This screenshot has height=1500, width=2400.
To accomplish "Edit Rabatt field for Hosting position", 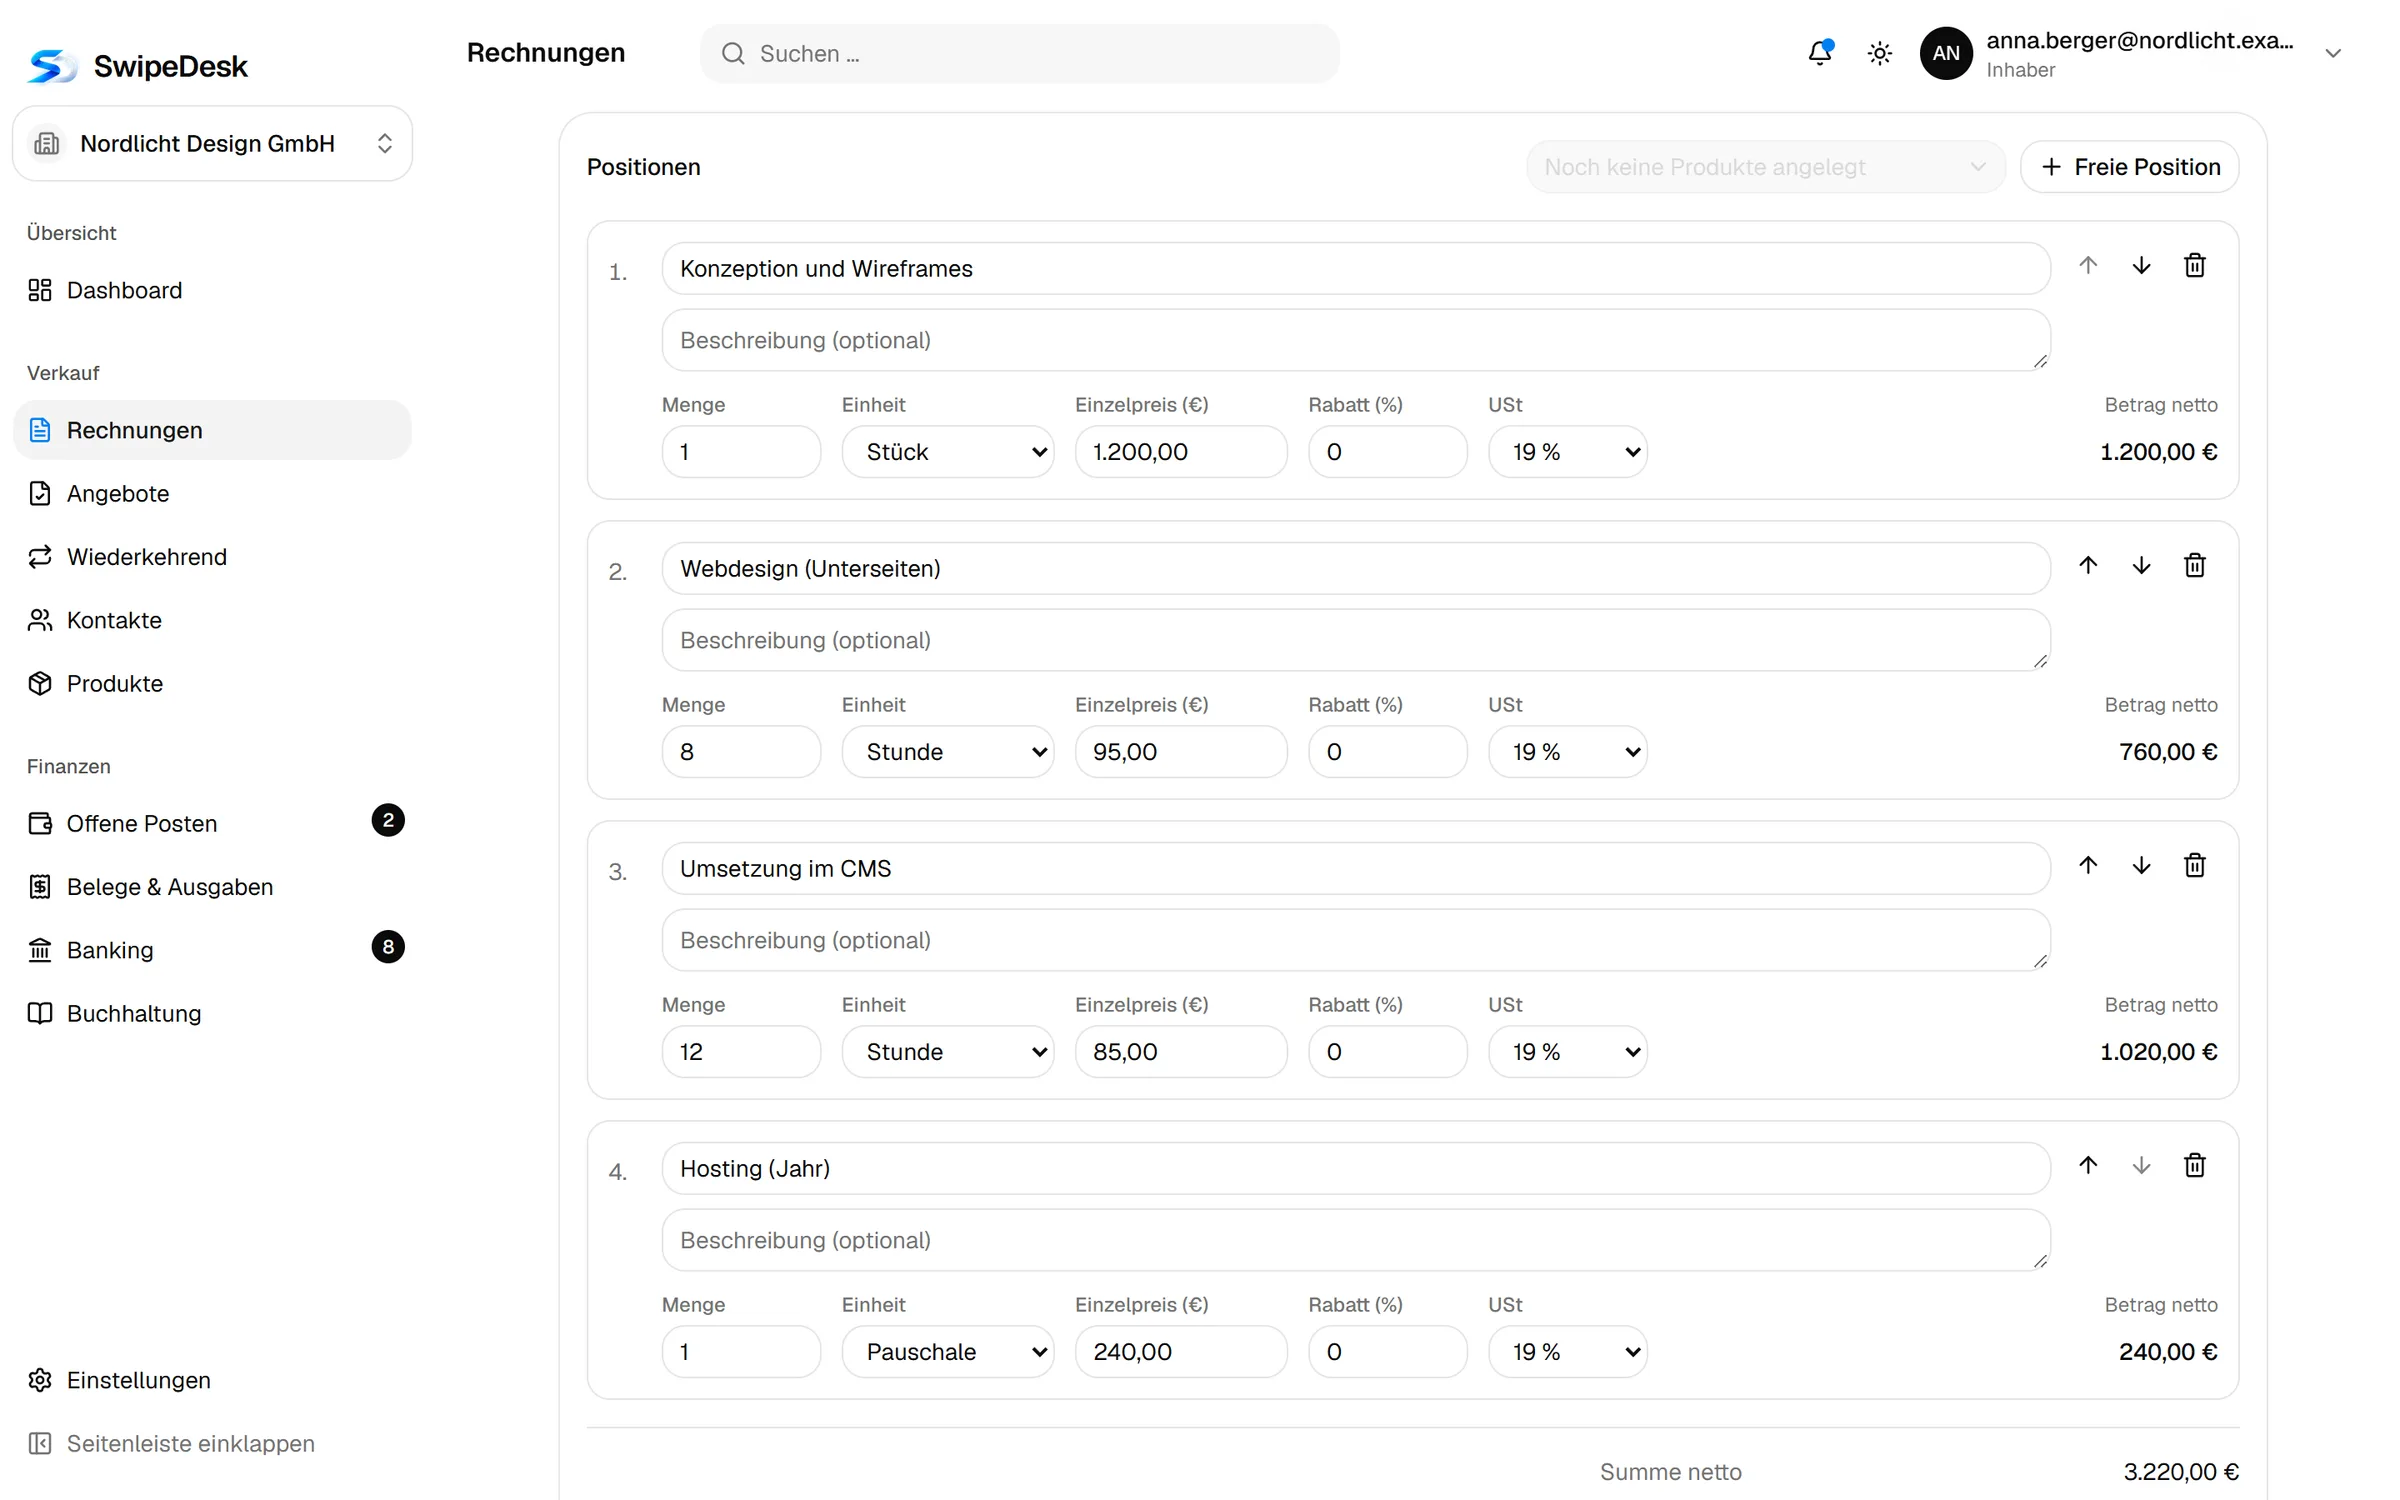I will (1388, 1352).
